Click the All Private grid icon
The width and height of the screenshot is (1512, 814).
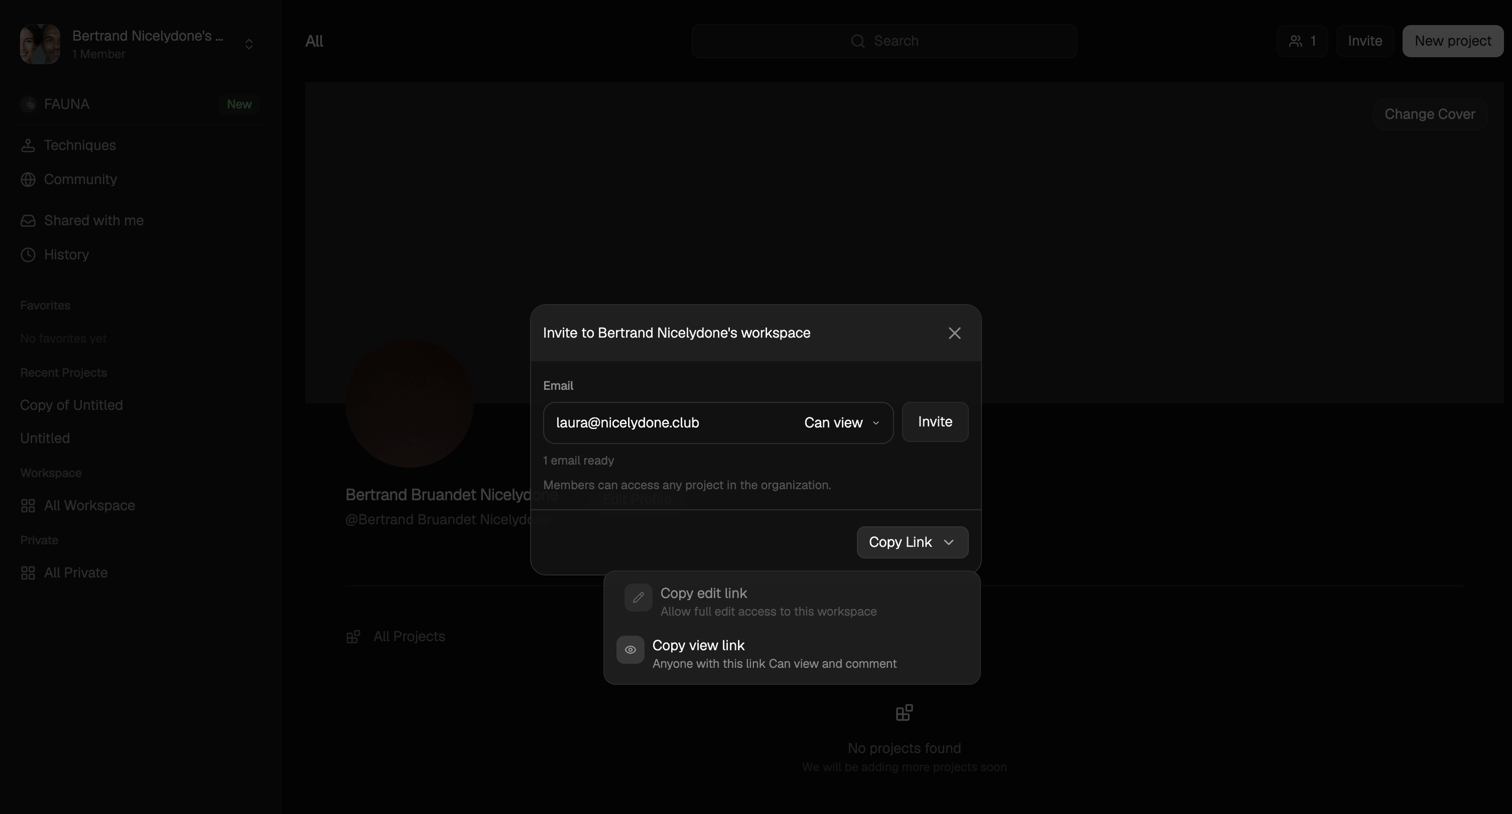[x=28, y=573]
